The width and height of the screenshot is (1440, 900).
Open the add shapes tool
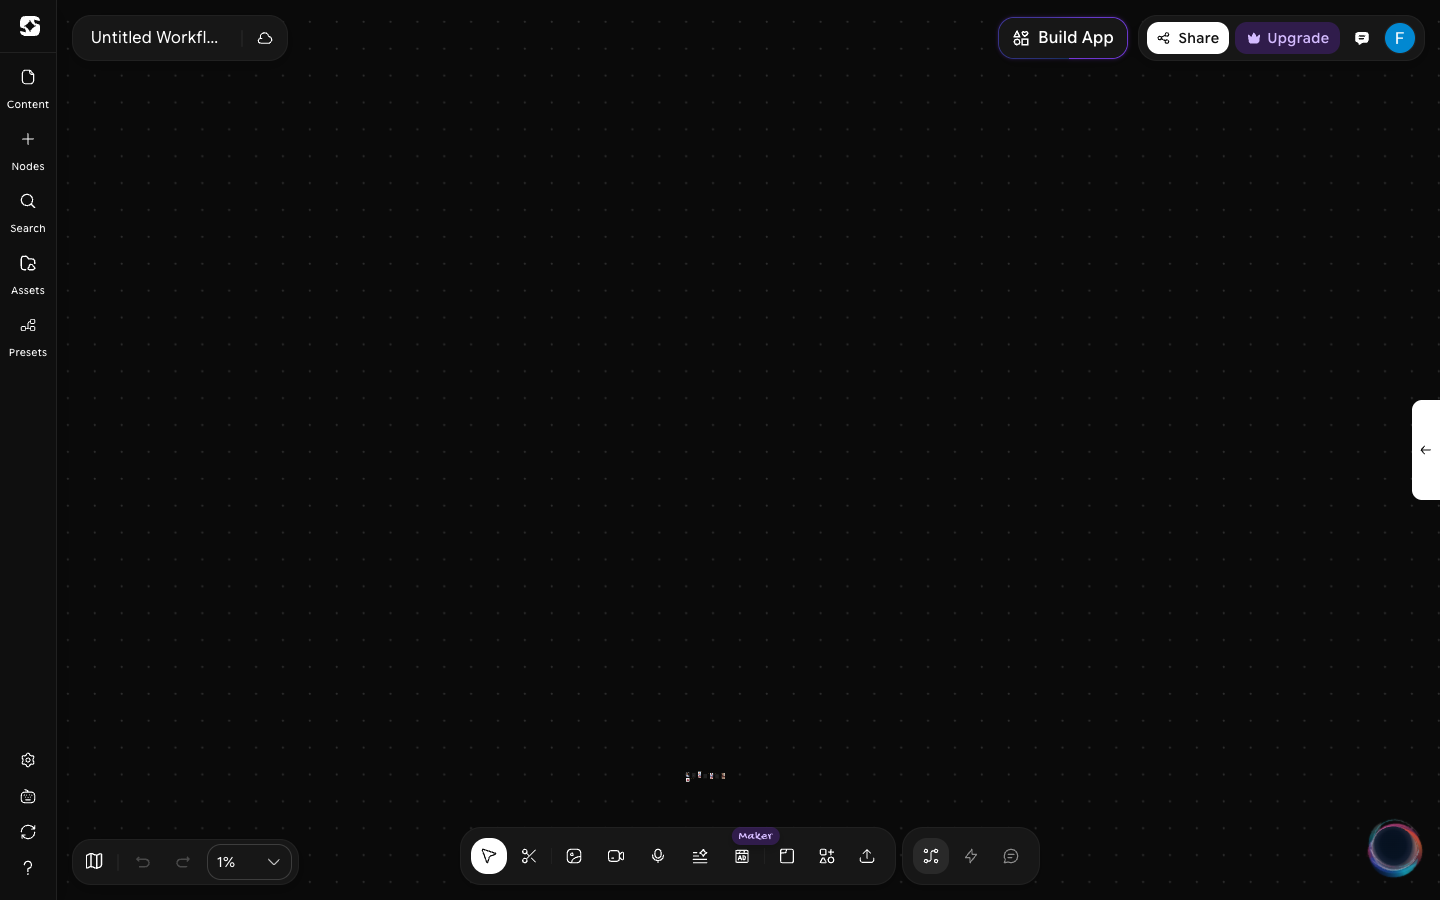click(827, 856)
